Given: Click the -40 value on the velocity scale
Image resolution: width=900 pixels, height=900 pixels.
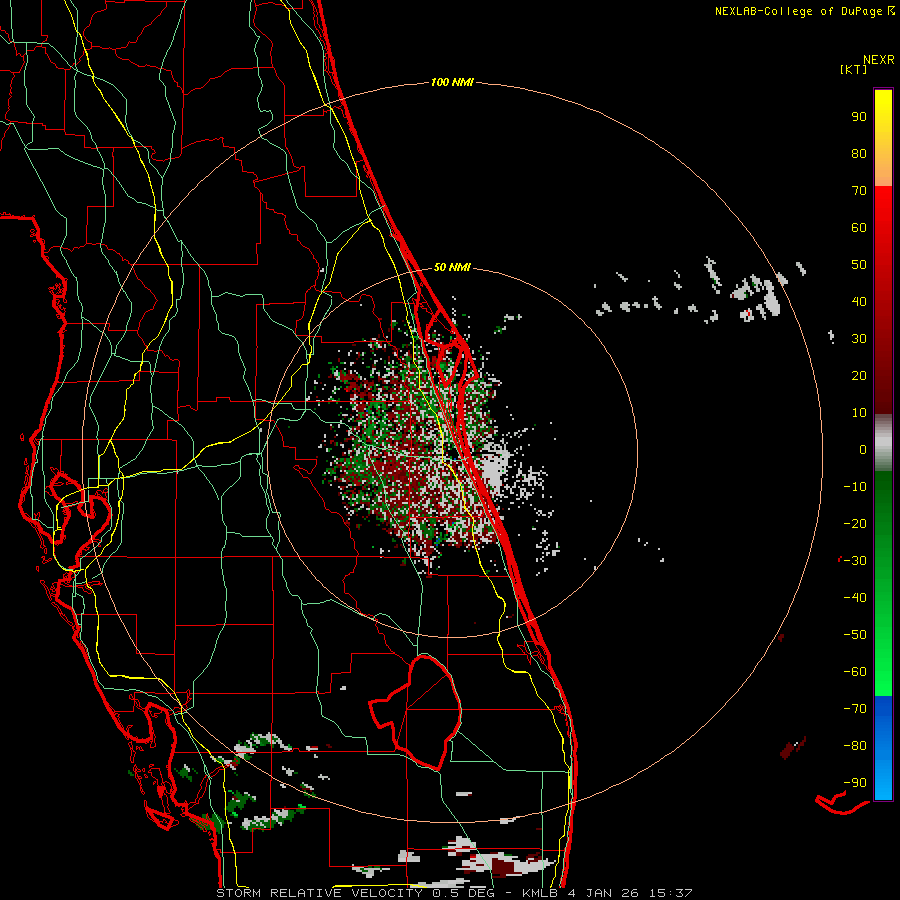Looking at the screenshot, I should pos(855,598).
